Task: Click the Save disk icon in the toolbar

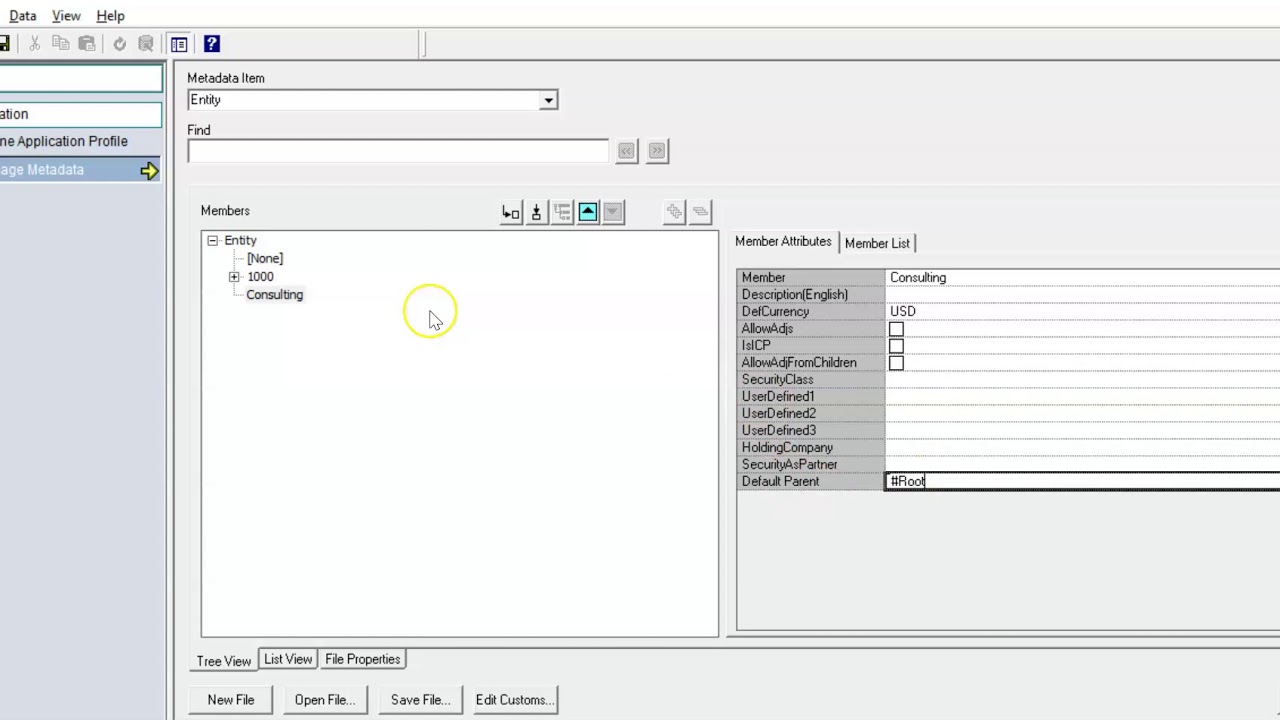Action: pyautogui.click(x=4, y=44)
